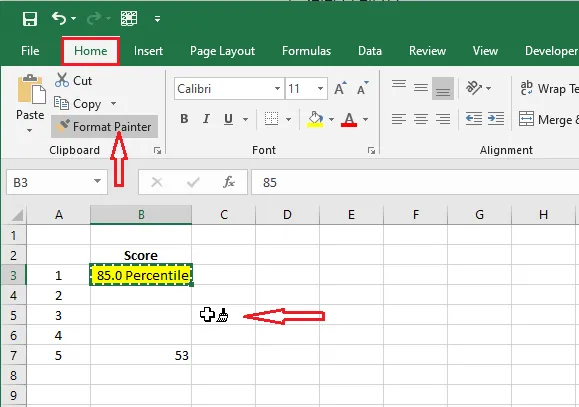Expand the Name Box dropdown arrow

pyautogui.click(x=97, y=181)
